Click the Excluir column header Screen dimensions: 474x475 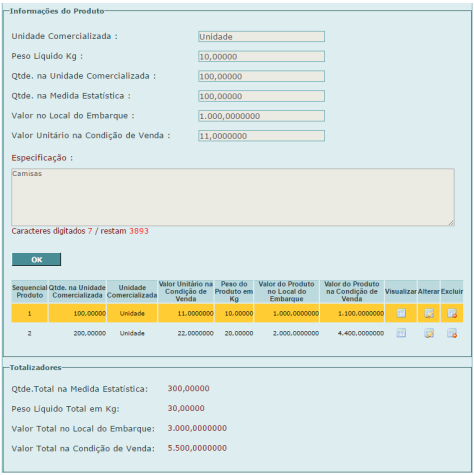coord(452,291)
